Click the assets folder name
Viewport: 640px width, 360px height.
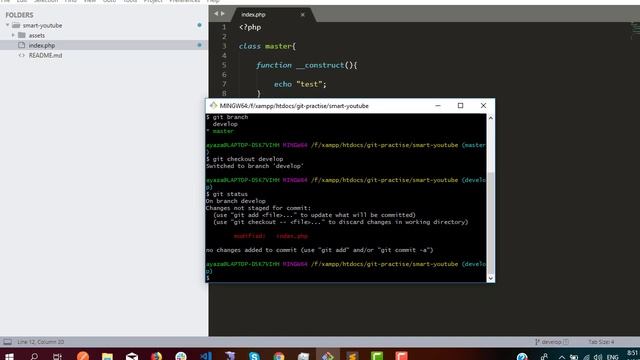tap(37, 36)
